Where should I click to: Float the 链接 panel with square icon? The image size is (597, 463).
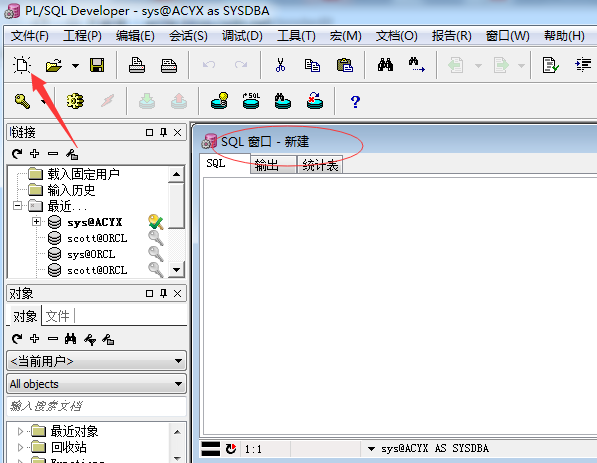(150, 133)
